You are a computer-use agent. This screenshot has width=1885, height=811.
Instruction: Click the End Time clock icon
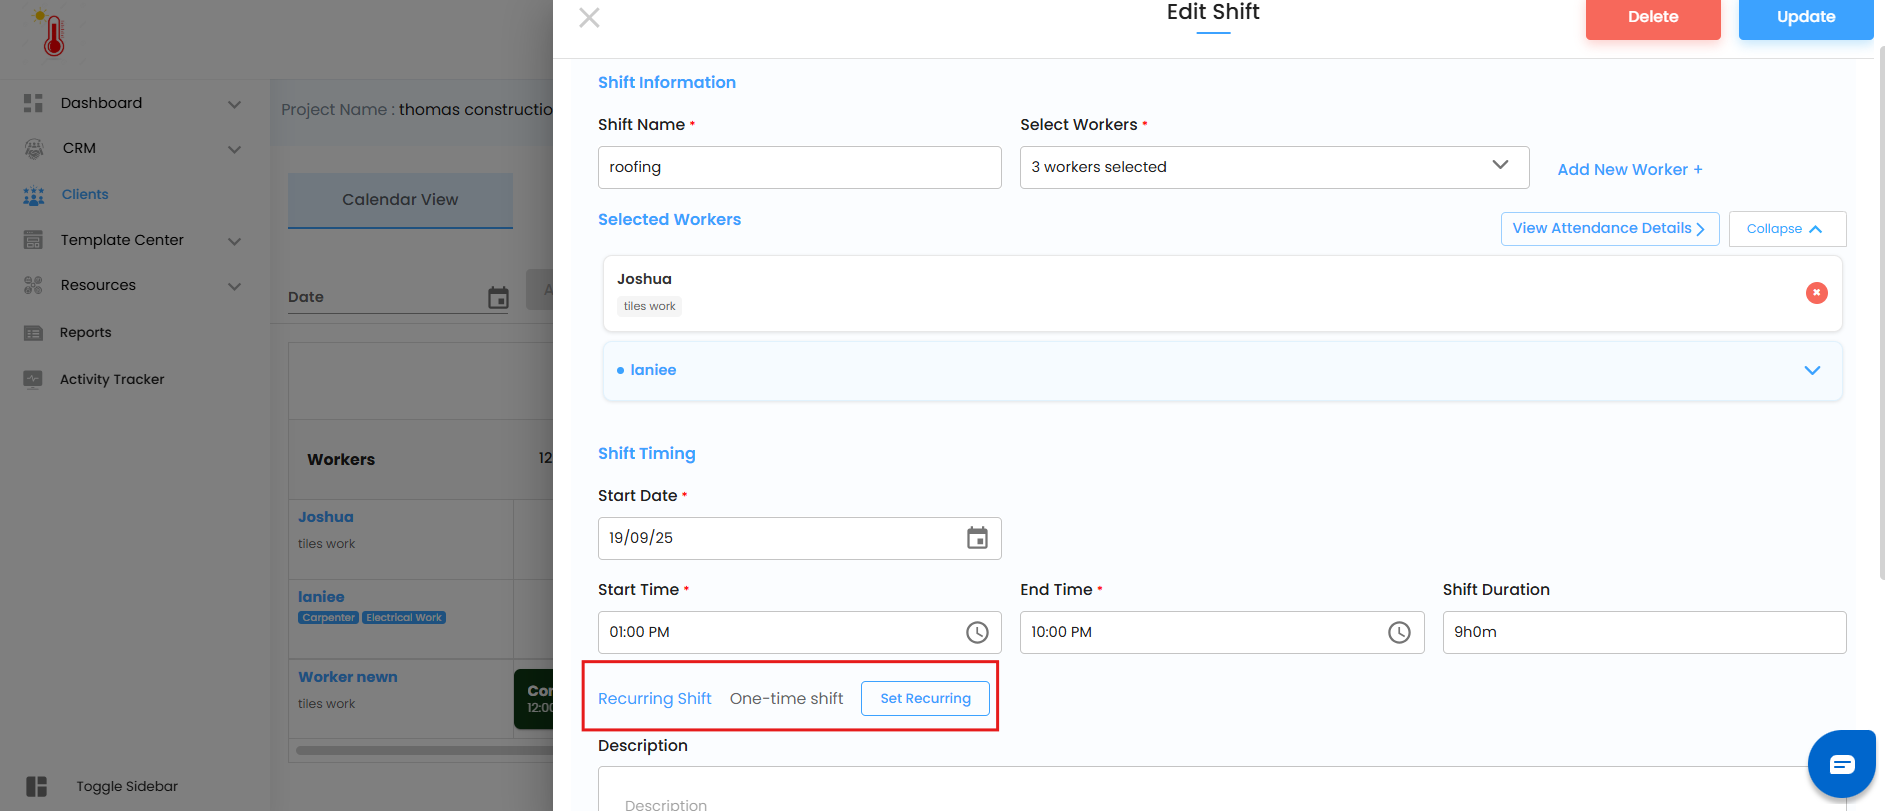[1399, 632]
